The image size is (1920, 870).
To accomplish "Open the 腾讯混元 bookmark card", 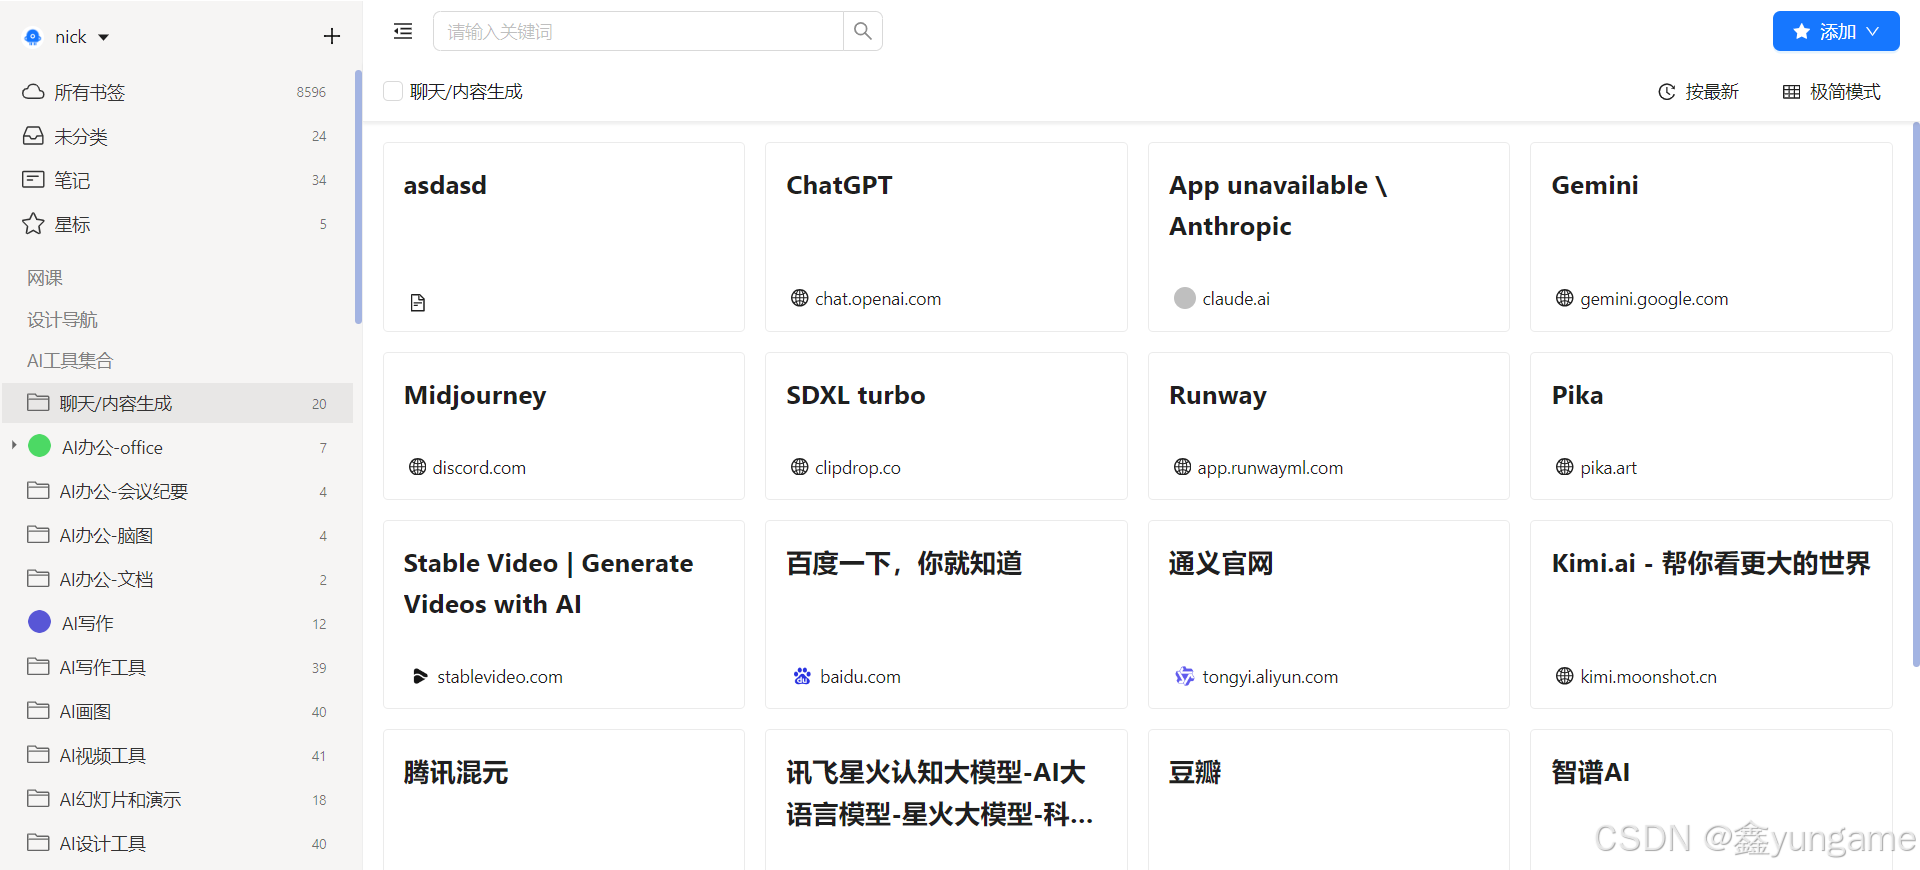I will pyautogui.click(x=564, y=800).
